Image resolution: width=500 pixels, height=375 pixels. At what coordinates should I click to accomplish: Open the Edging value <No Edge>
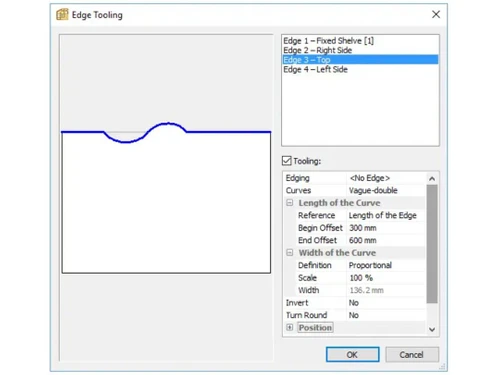386,178
